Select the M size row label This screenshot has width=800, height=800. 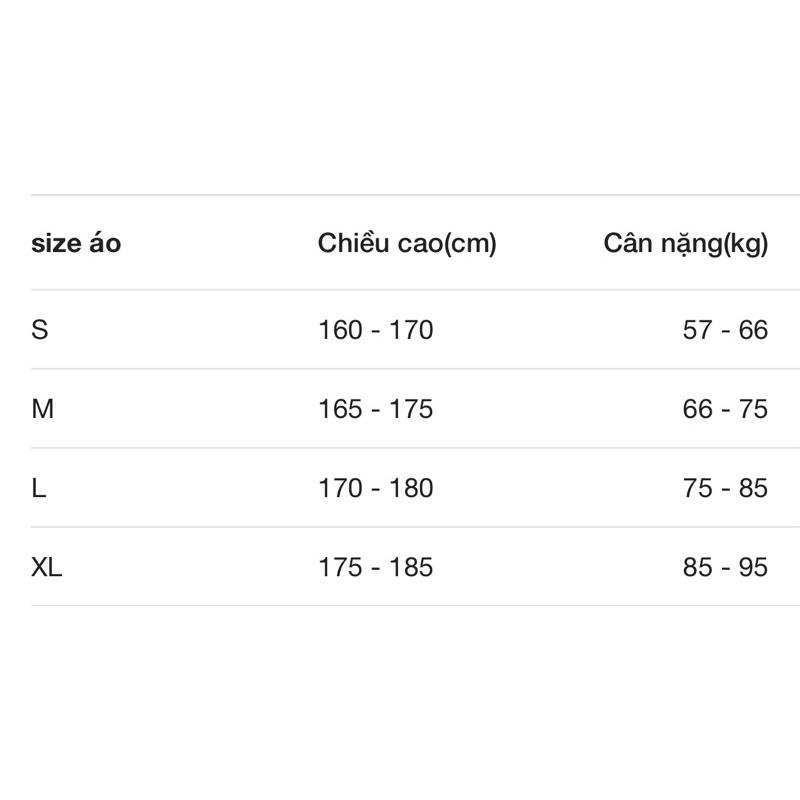point(43,408)
